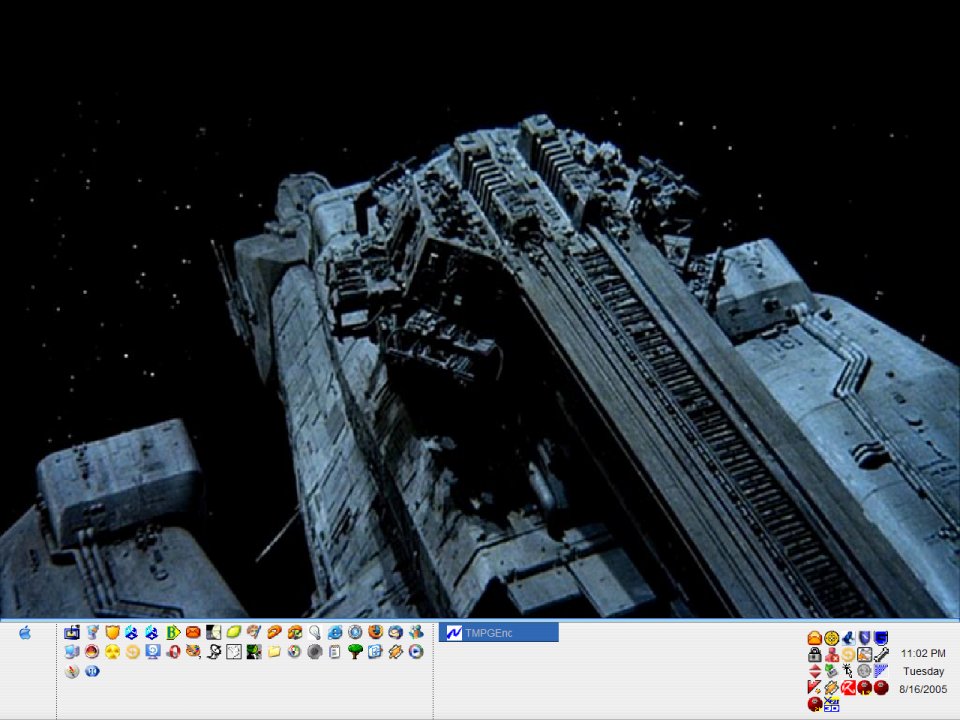Image resolution: width=960 pixels, height=720 pixels.
Task: Open the green tree quick launch icon
Action: (x=355, y=651)
